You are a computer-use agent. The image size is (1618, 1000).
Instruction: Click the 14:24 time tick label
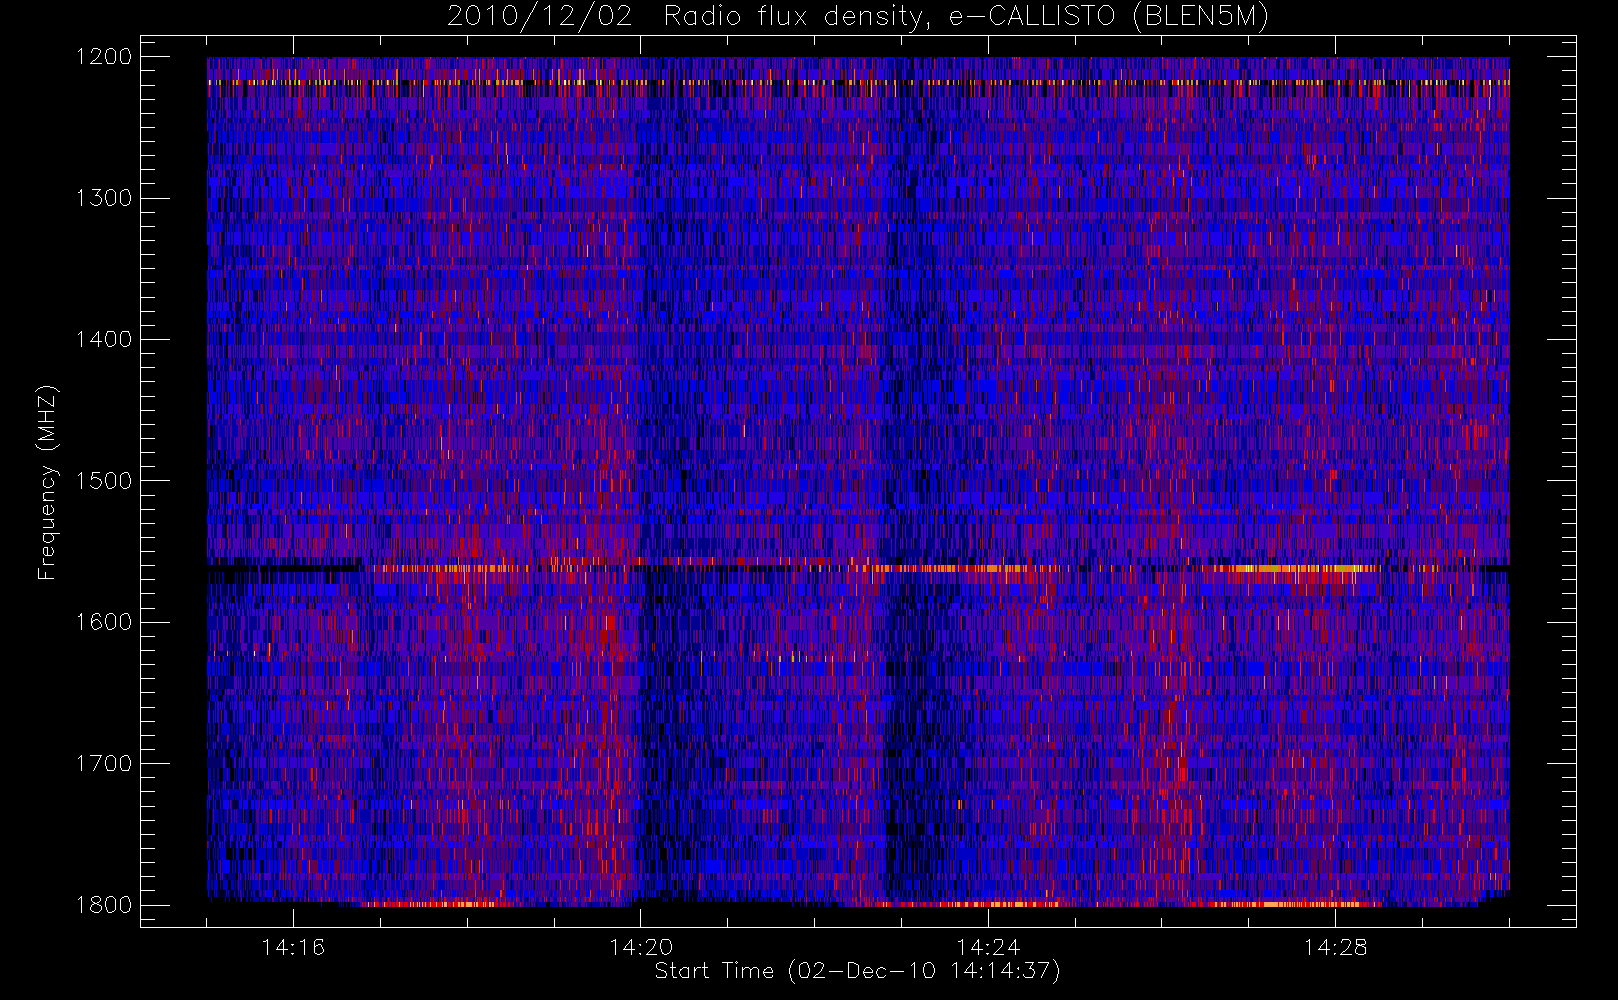tap(988, 946)
